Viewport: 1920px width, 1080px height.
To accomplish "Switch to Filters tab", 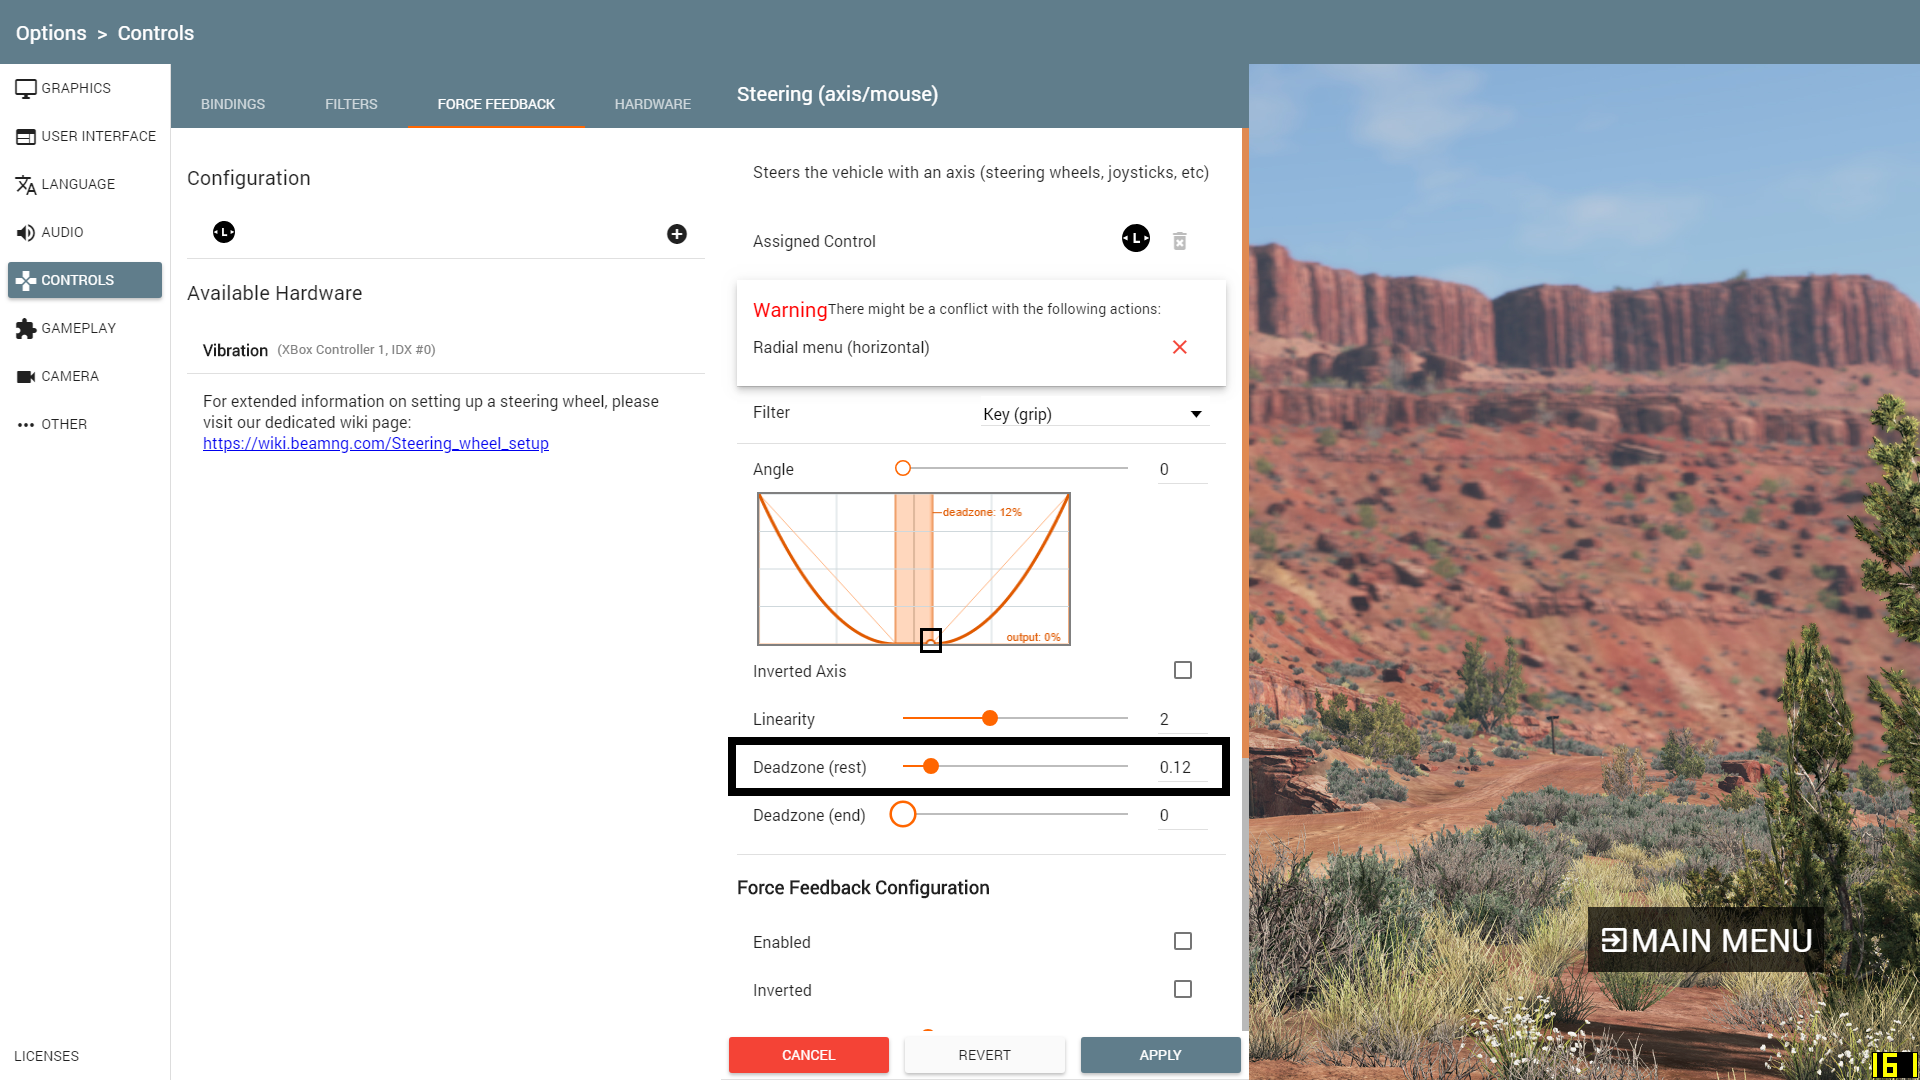I will (x=351, y=104).
